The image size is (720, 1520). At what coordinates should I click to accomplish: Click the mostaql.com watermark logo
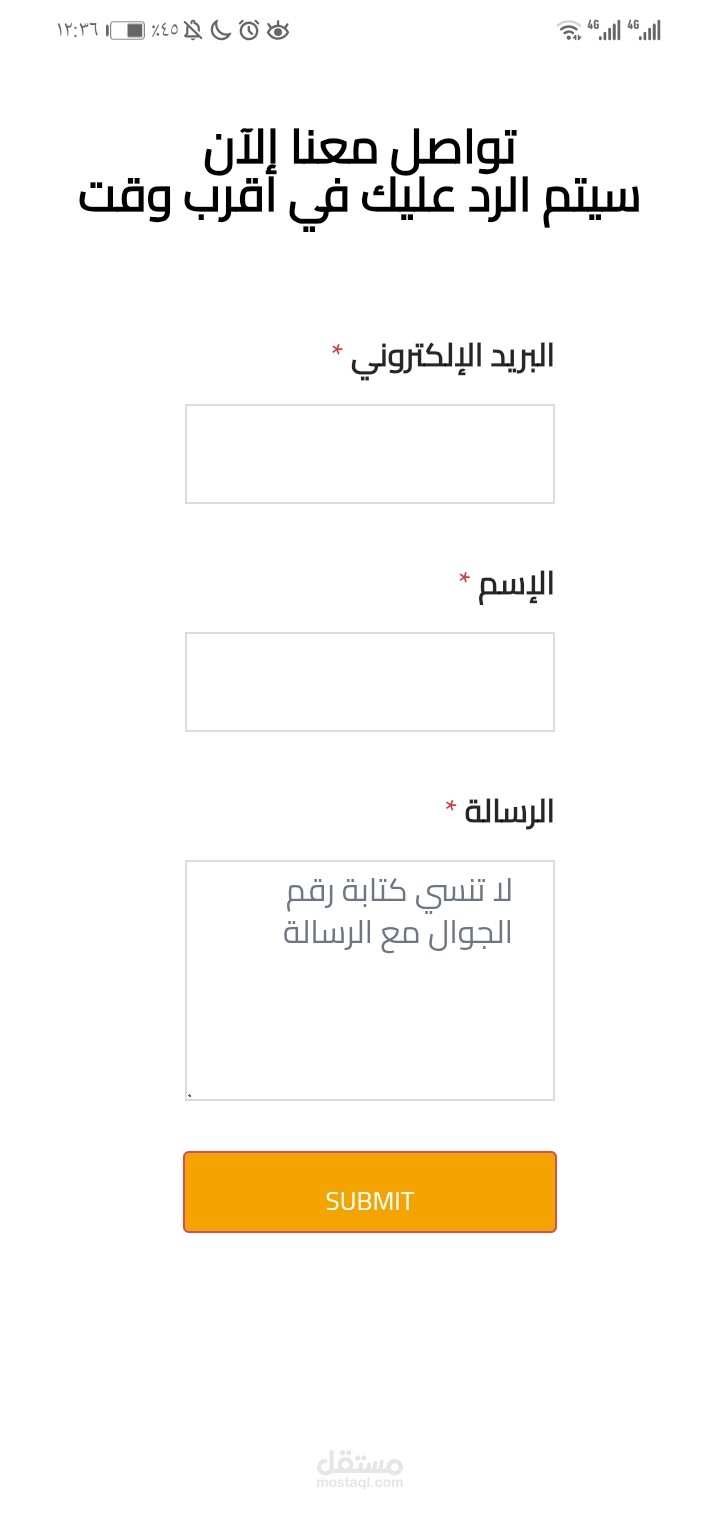(360, 1468)
